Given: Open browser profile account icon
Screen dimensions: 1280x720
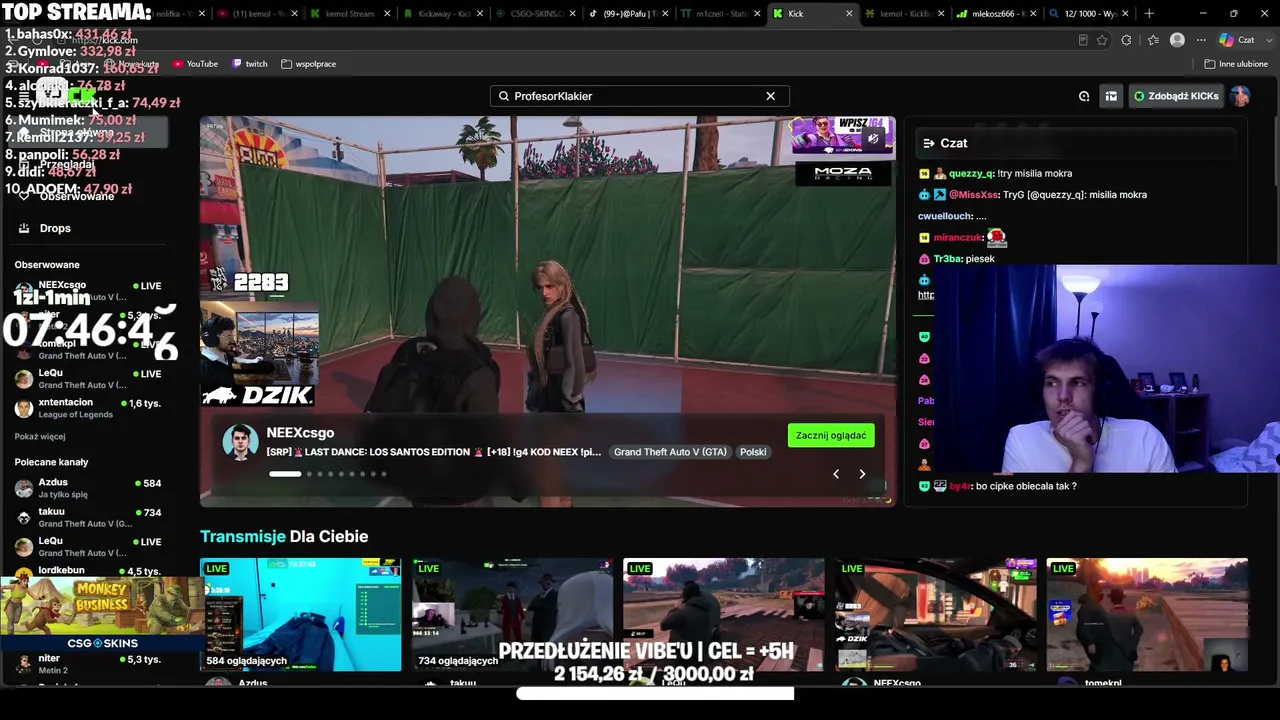Looking at the screenshot, I should click(1177, 40).
